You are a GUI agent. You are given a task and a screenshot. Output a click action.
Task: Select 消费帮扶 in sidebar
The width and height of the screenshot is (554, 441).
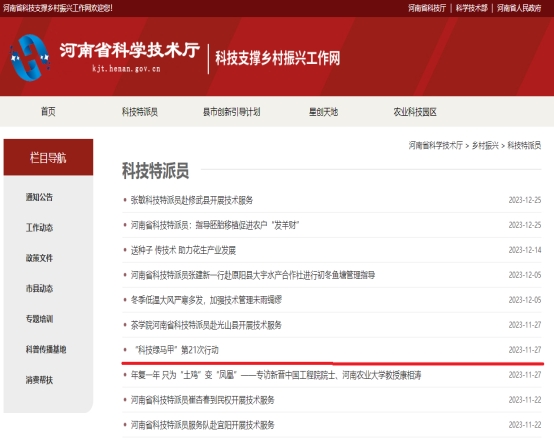pos(39,380)
